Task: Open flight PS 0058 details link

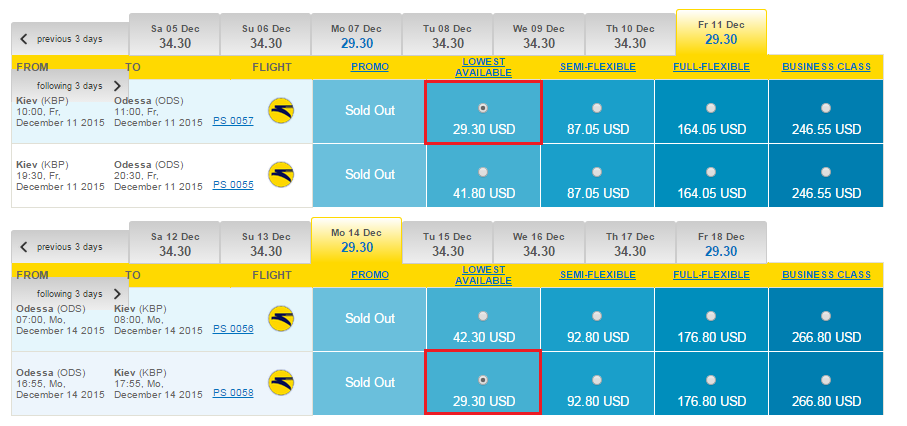Action: click(233, 393)
